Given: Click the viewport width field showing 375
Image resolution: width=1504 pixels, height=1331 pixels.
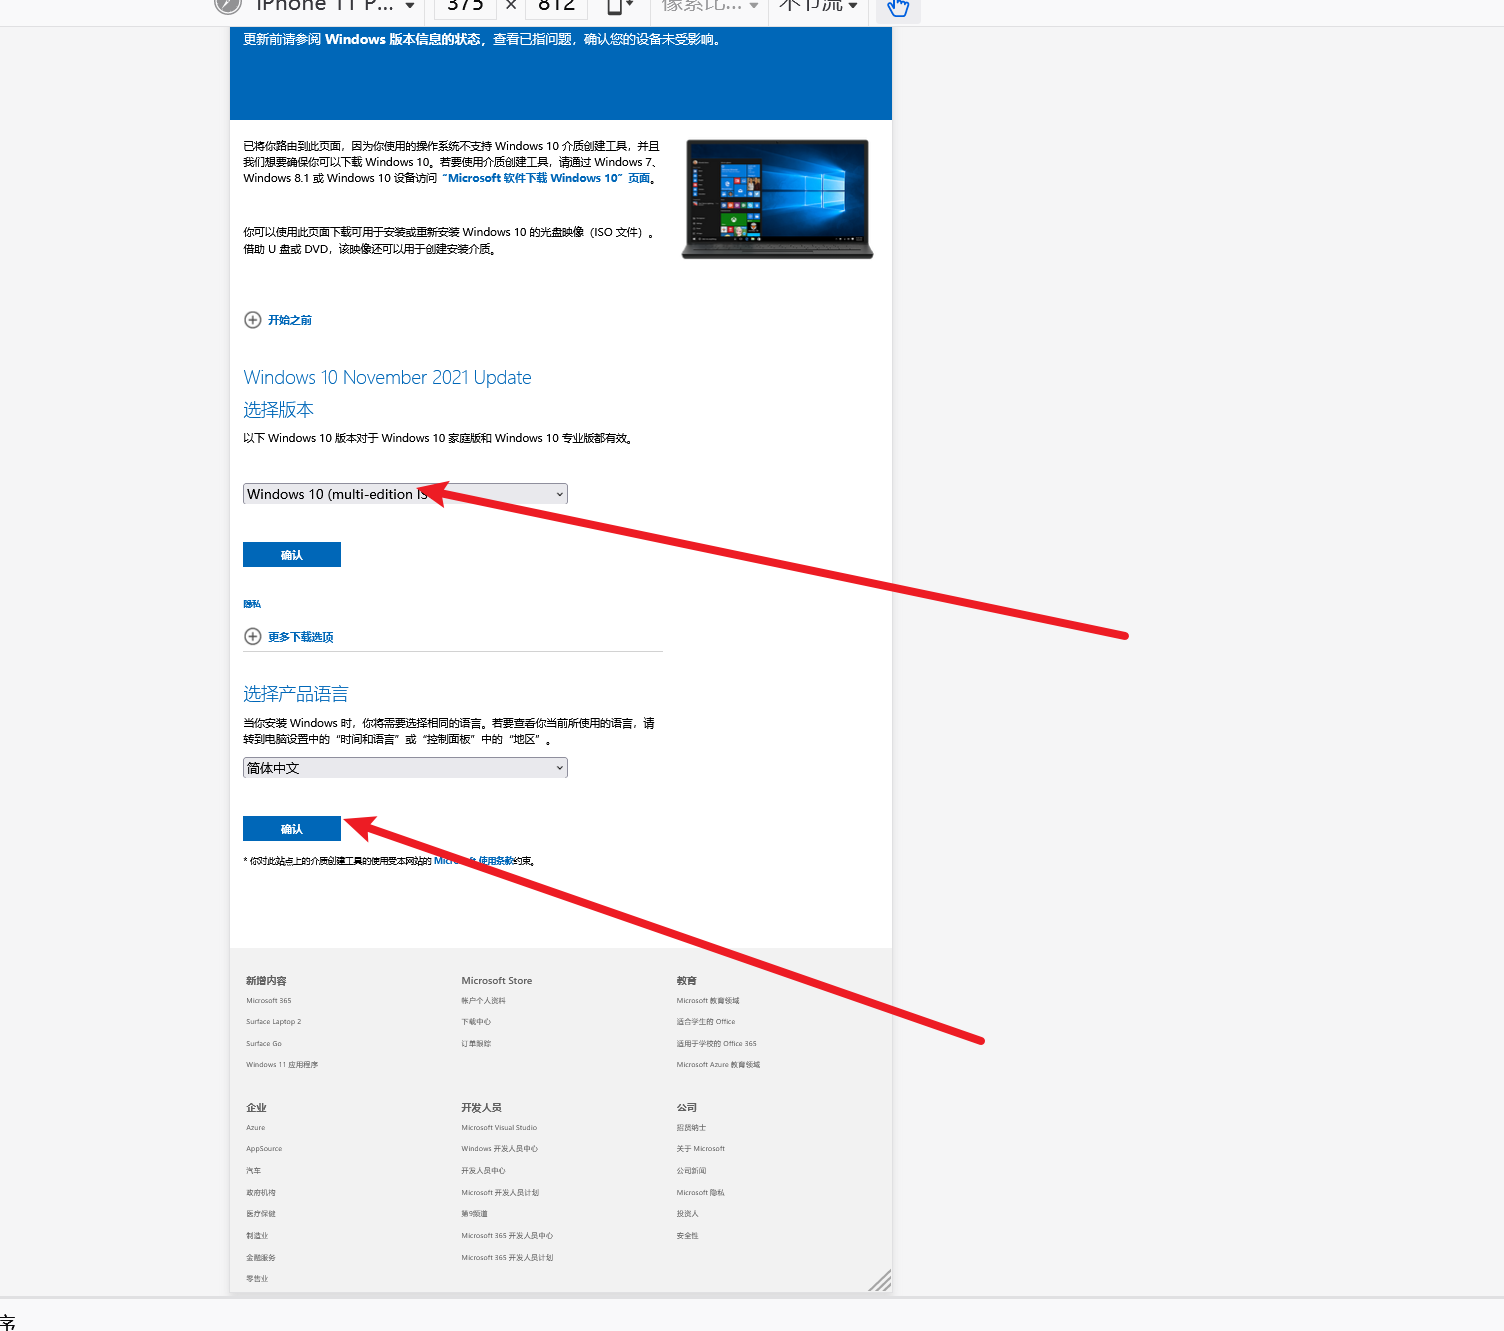Looking at the screenshot, I should (465, 6).
